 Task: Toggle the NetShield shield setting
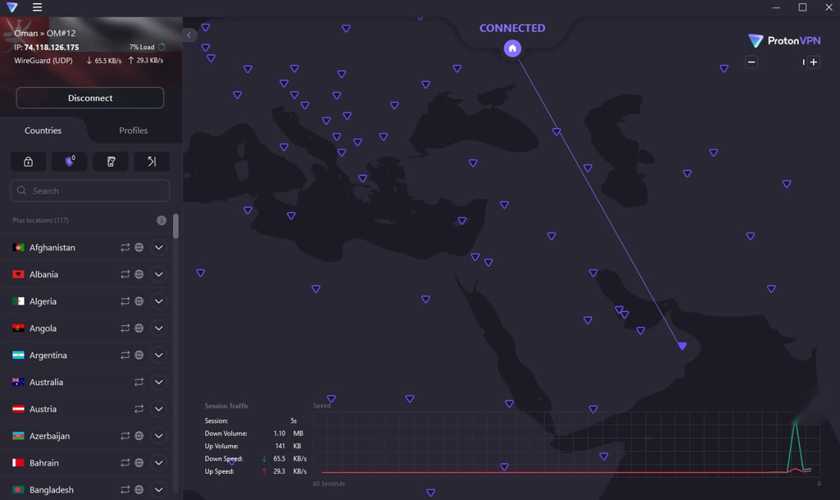pyautogui.click(x=70, y=161)
